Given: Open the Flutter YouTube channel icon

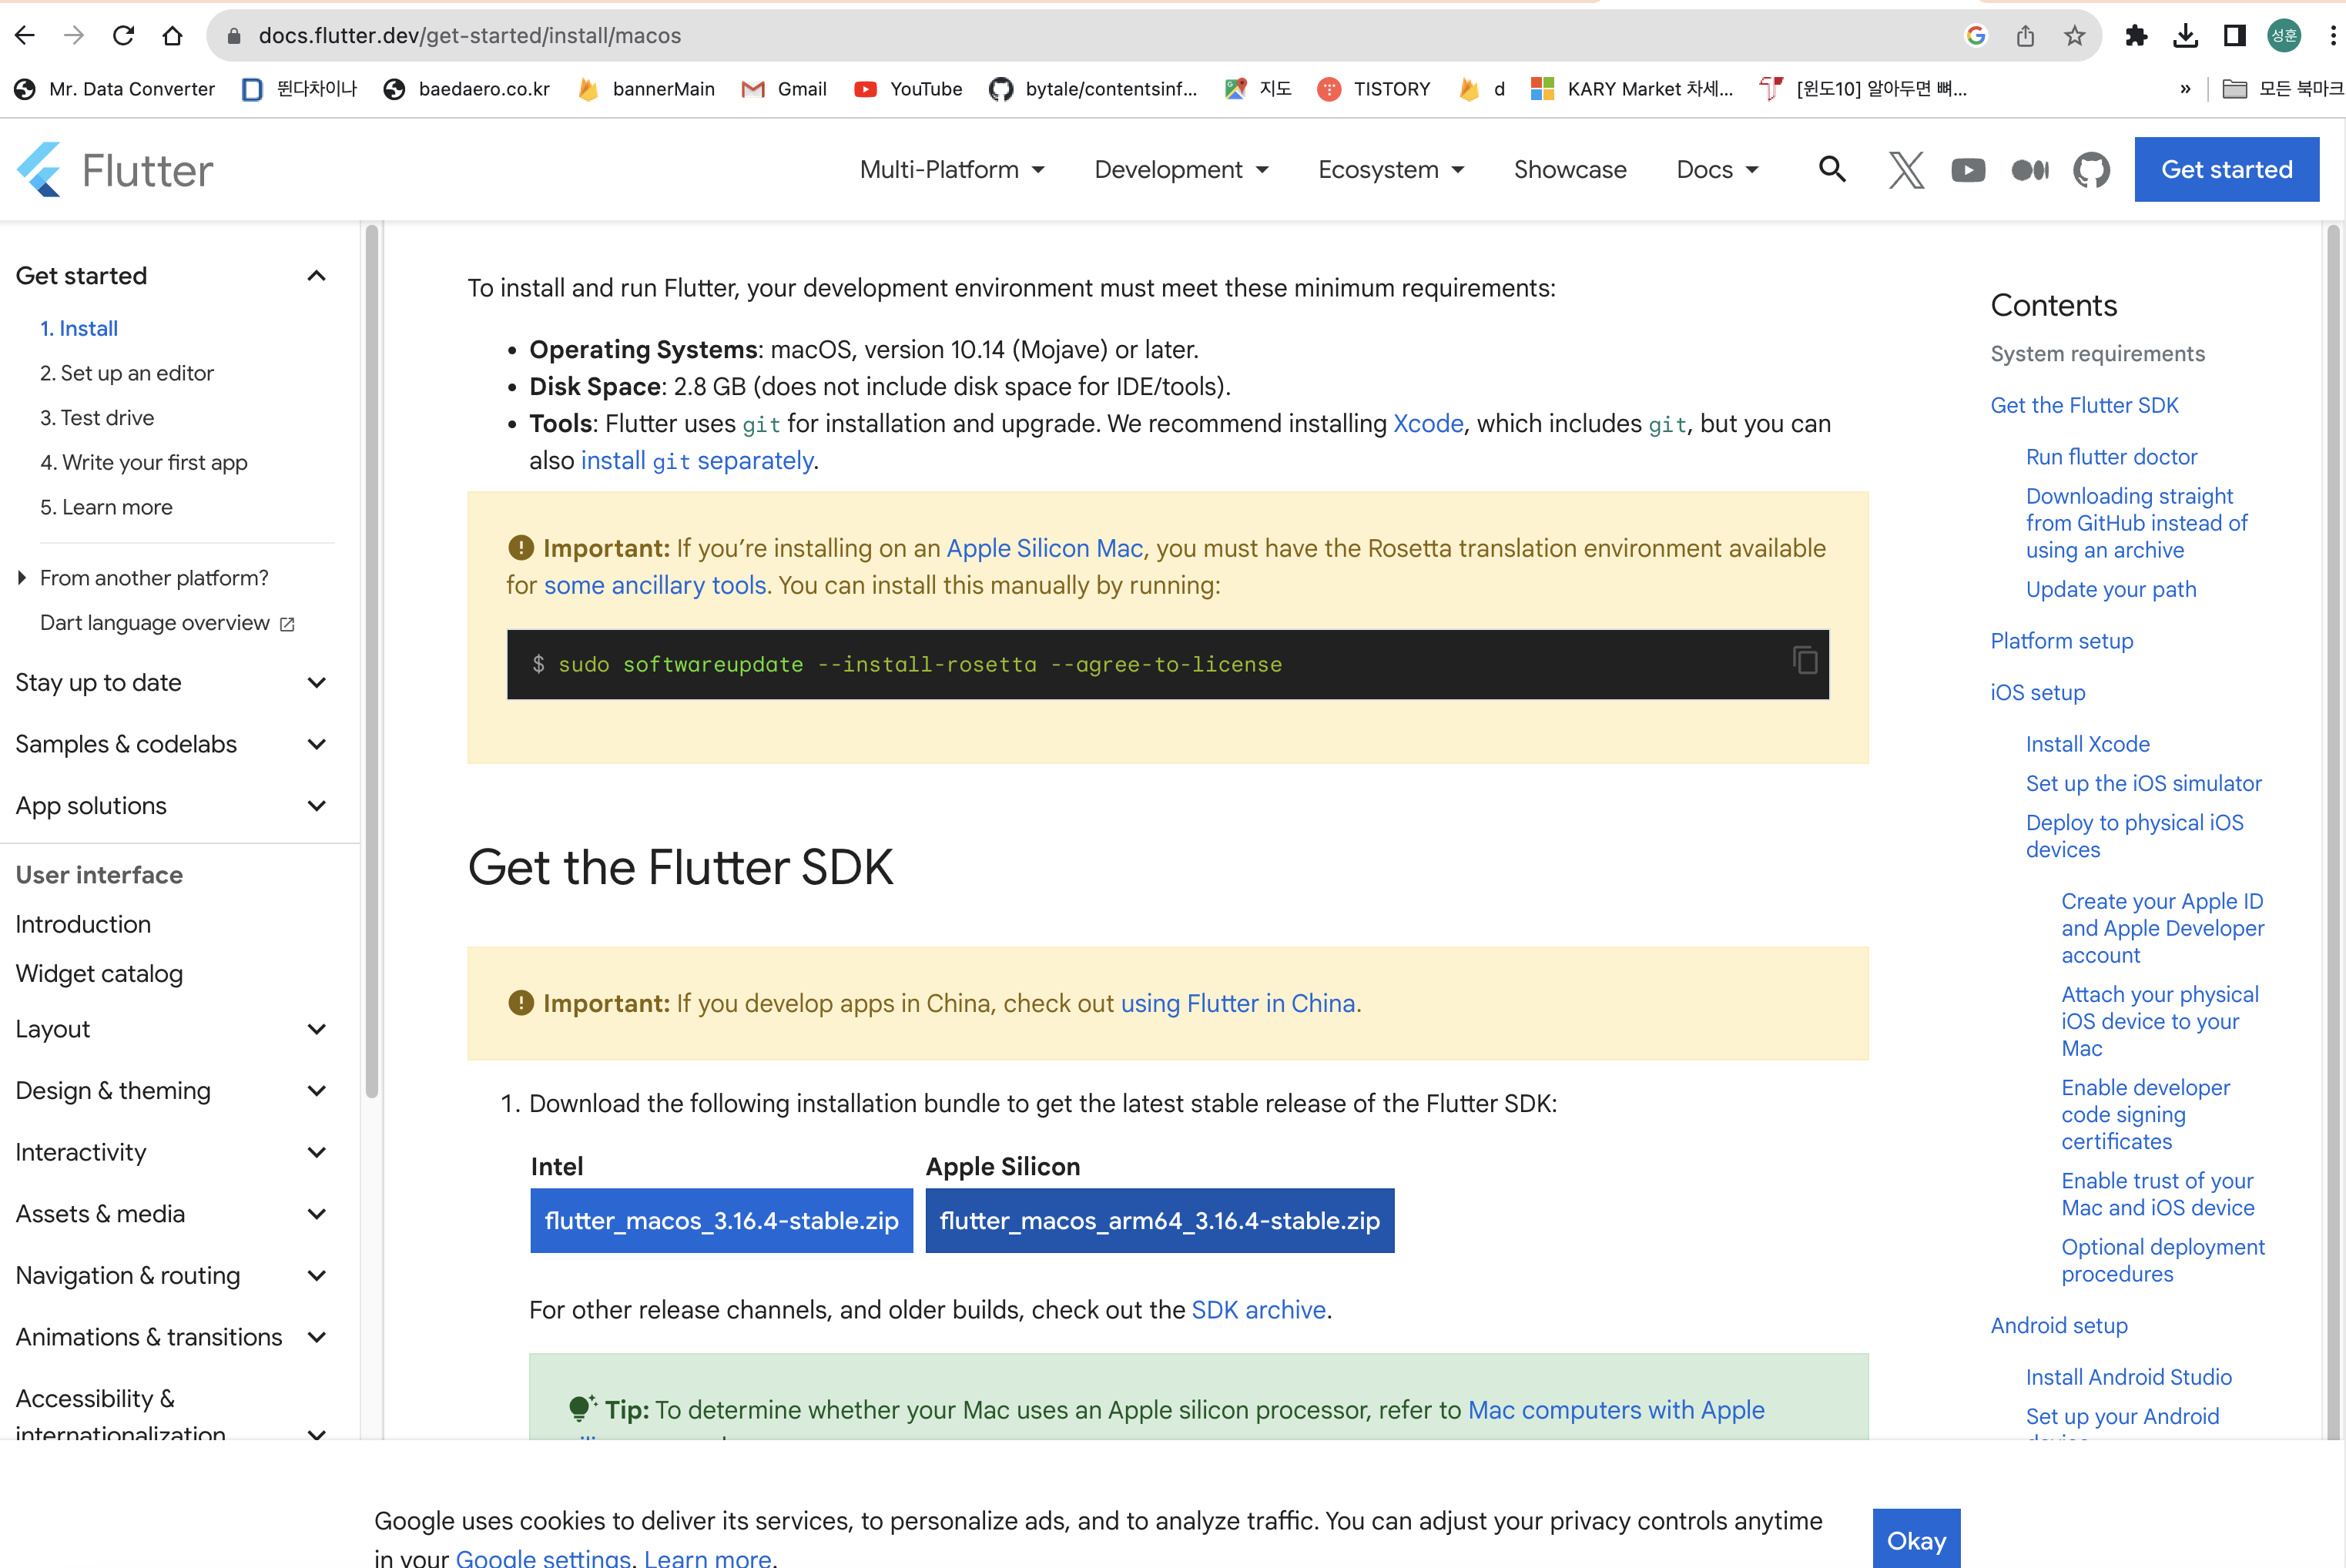Looking at the screenshot, I should pos(1967,170).
